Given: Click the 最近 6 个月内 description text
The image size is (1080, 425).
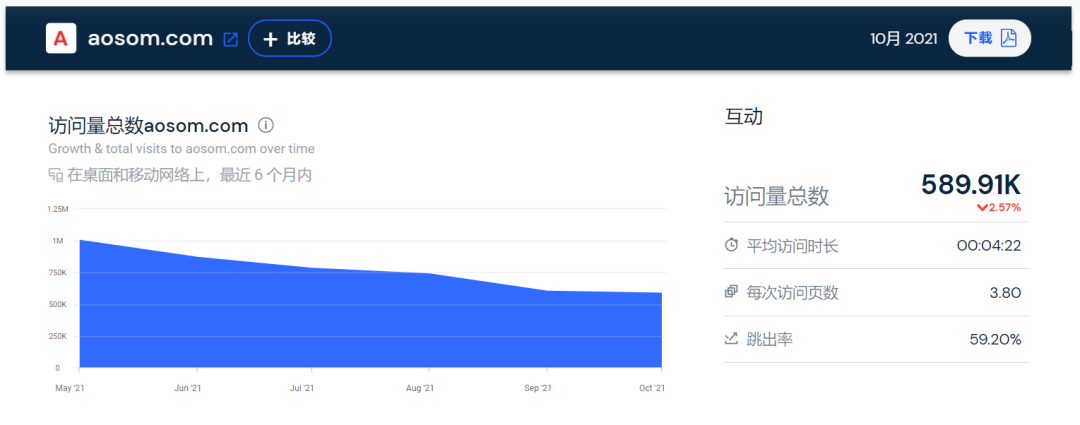Looking at the screenshot, I should click(266, 176).
